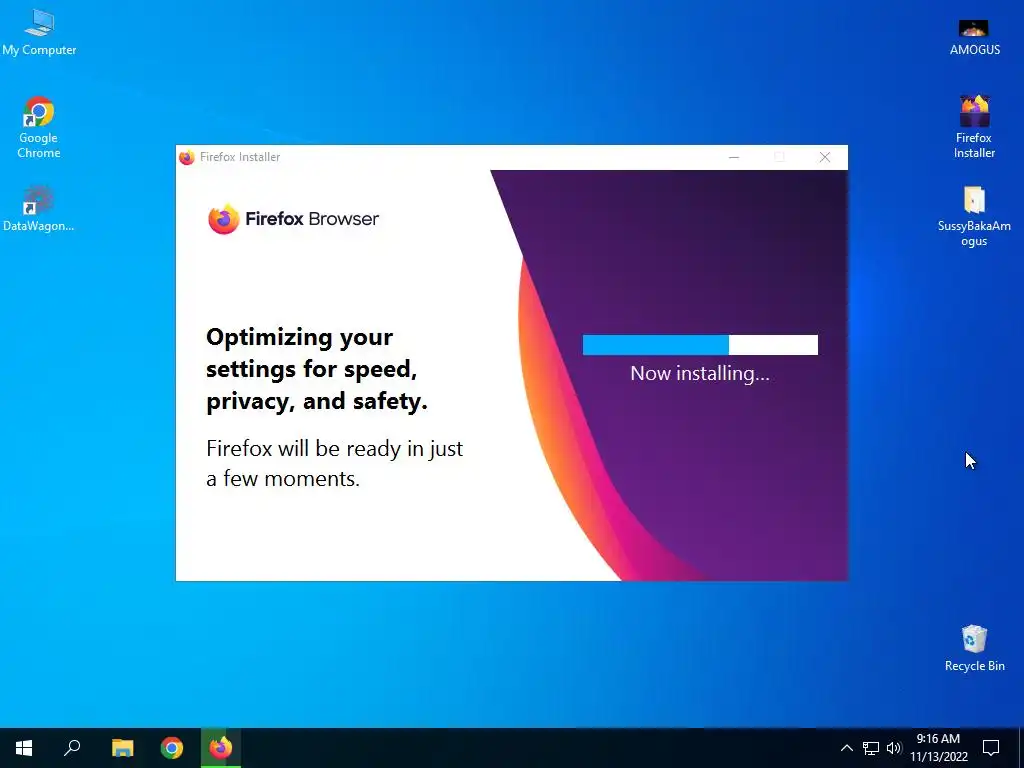Launch Chrome from the taskbar
1024x768 pixels.
click(x=172, y=748)
